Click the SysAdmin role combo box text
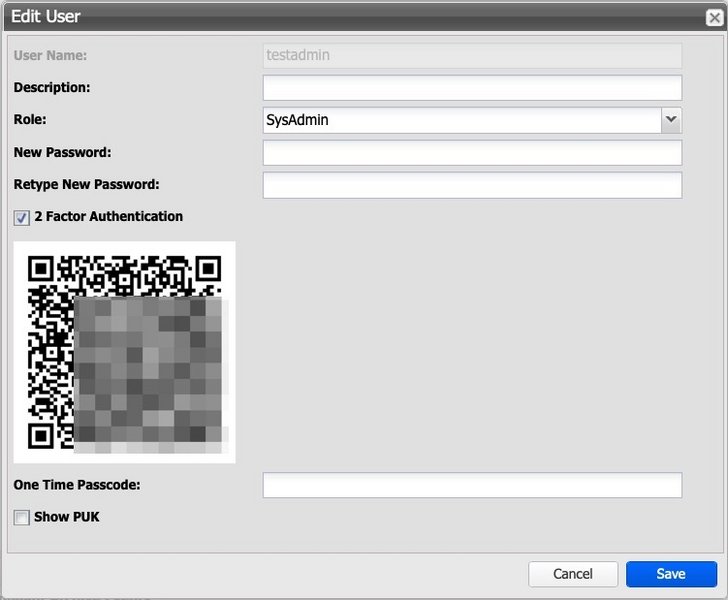Image resolution: width=728 pixels, height=600 pixels. [x=460, y=120]
